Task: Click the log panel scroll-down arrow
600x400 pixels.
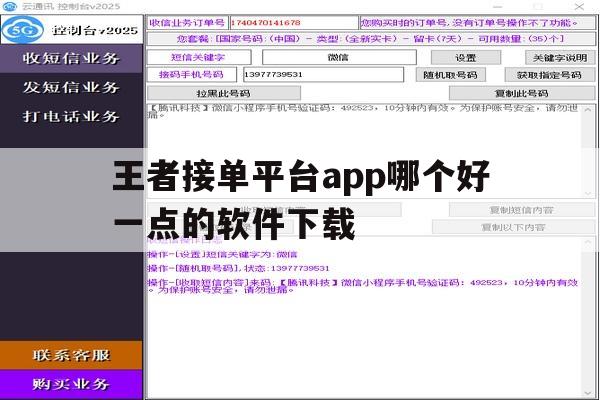Action: (x=588, y=393)
